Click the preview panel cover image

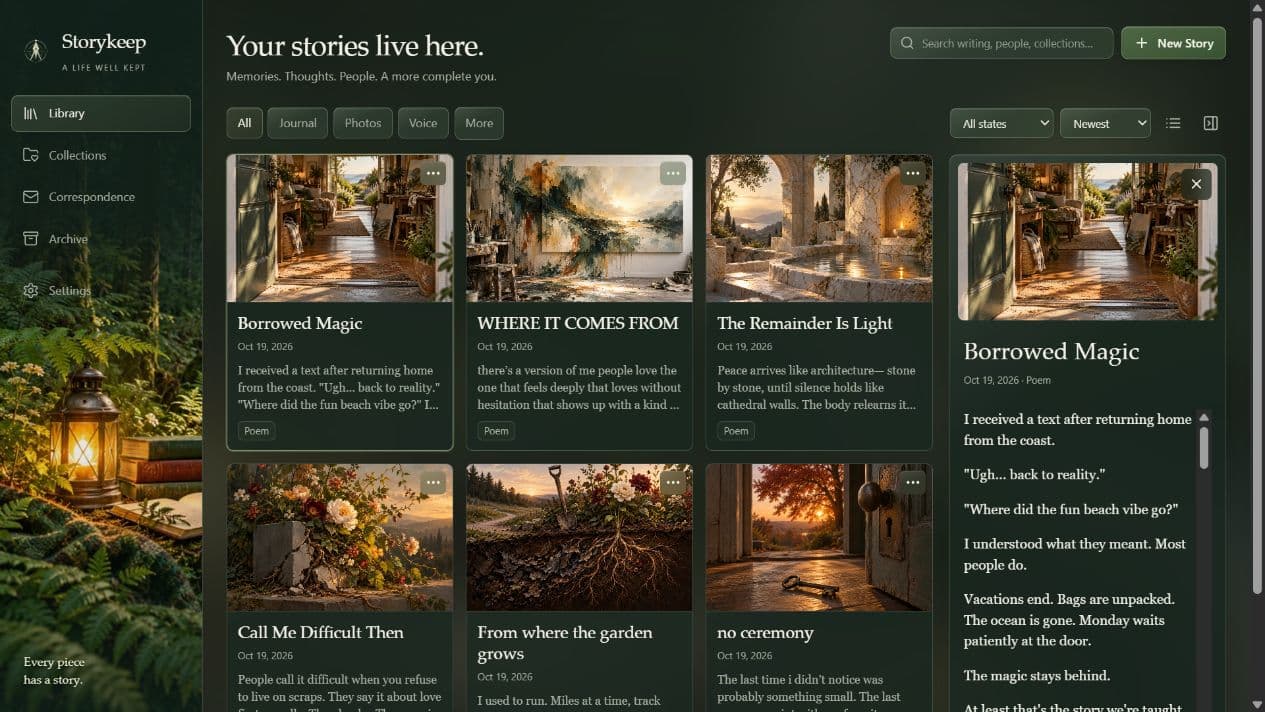1087,241
